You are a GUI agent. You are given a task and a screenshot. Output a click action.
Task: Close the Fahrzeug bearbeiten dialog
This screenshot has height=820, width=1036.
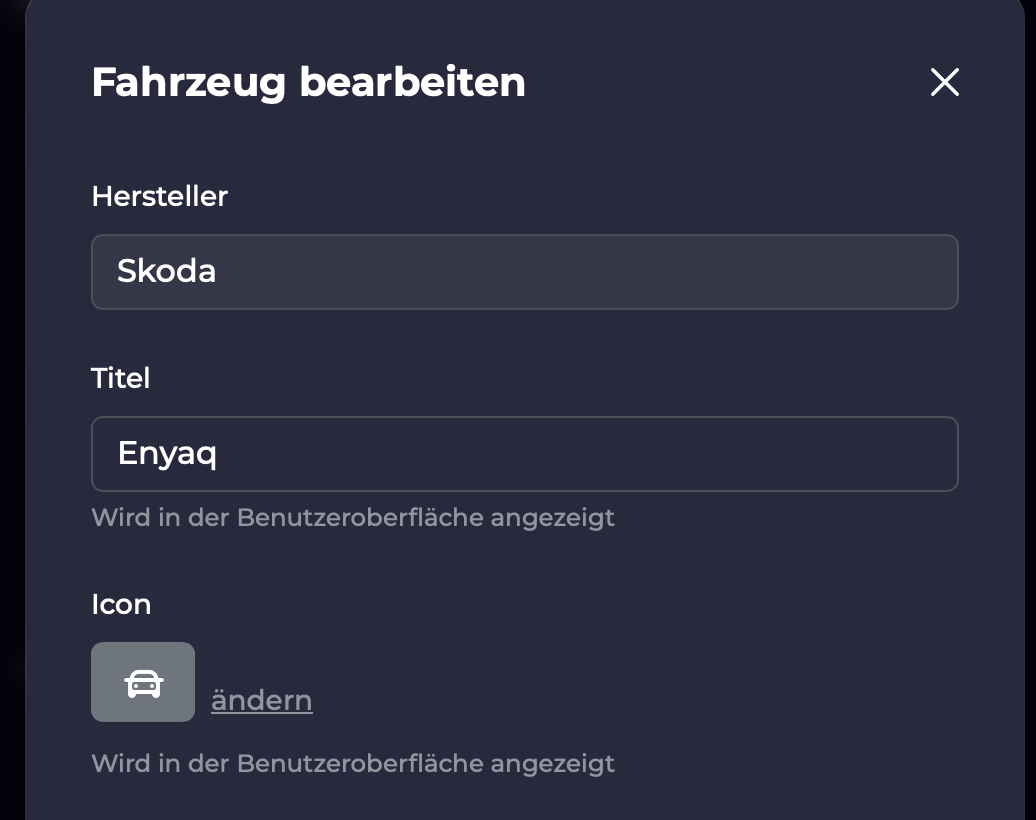[944, 83]
